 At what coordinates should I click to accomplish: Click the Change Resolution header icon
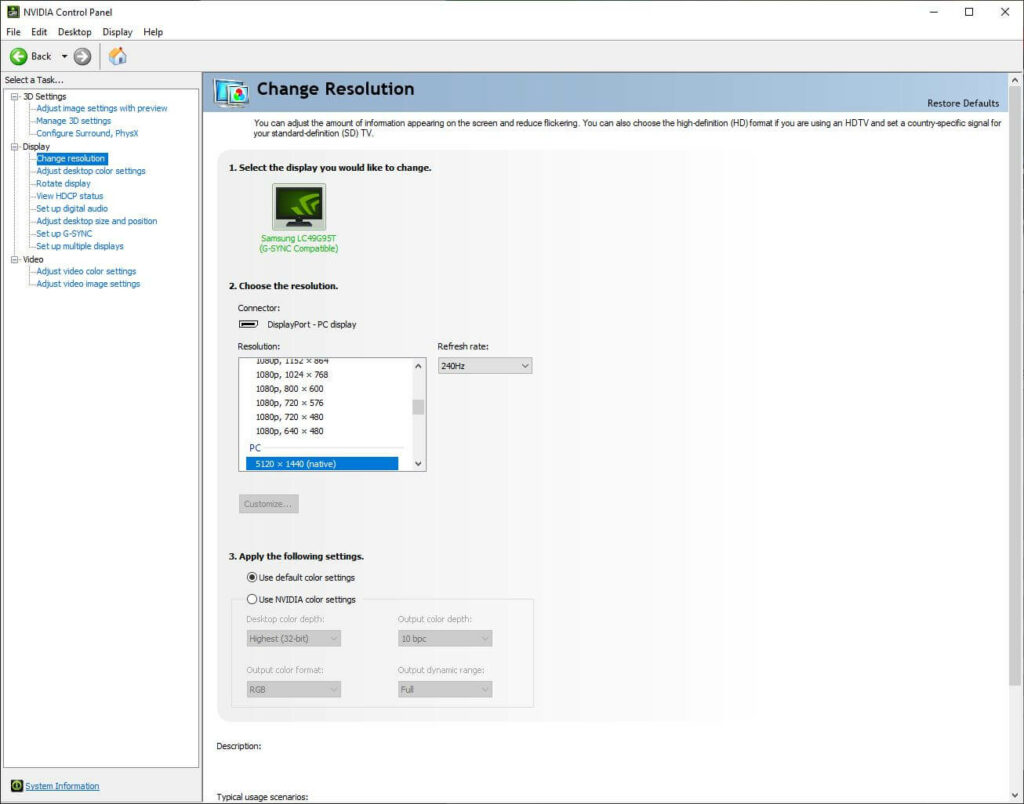(231, 92)
